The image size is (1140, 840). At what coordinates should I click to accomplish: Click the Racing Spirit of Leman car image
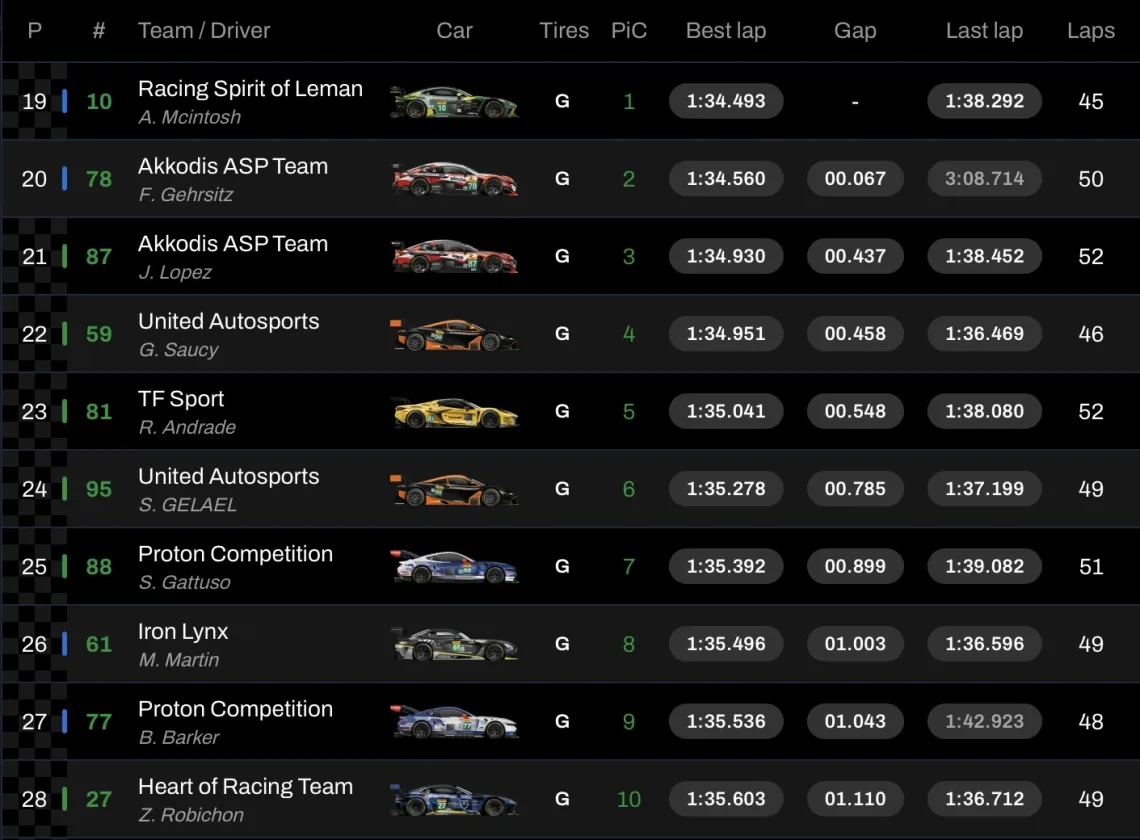click(454, 102)
